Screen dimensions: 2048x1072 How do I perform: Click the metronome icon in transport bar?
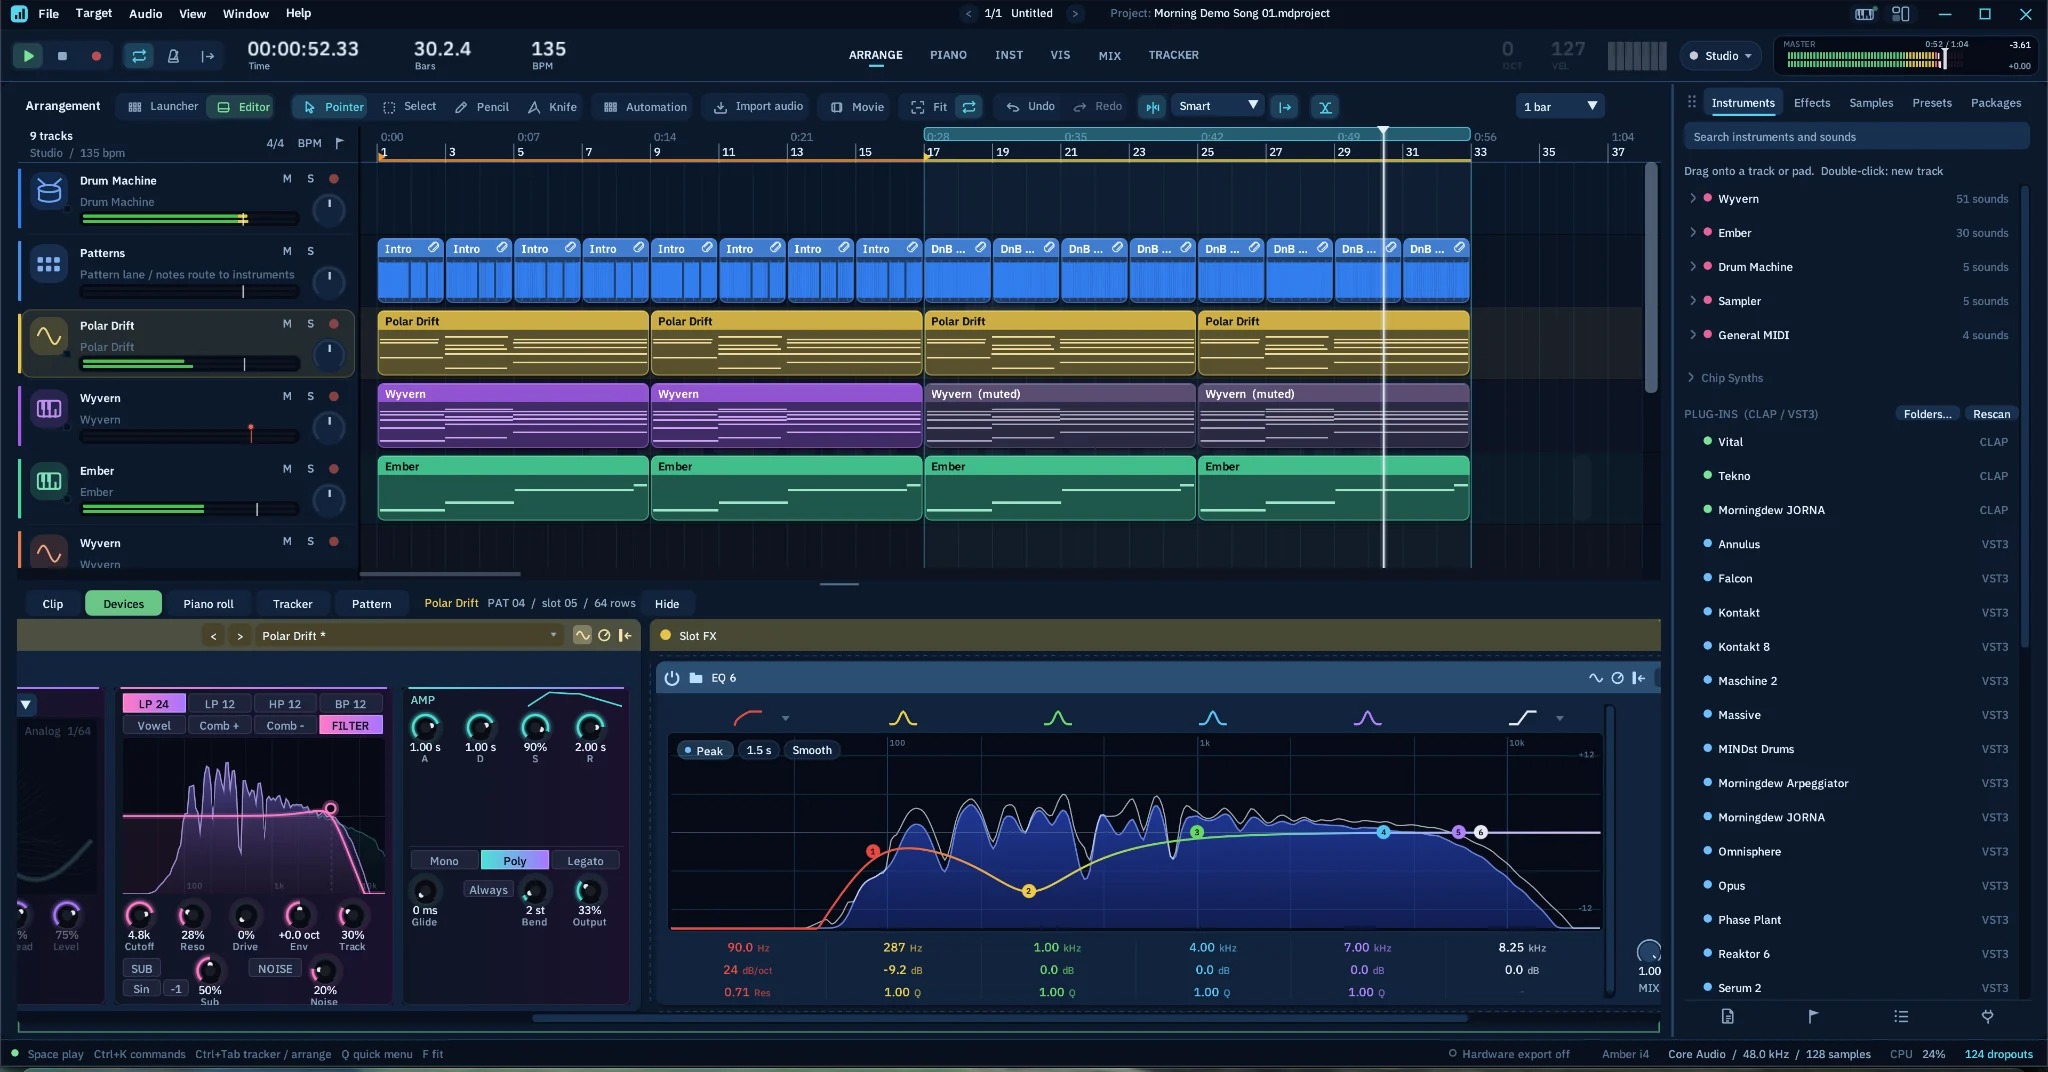(x=173, y=56)
